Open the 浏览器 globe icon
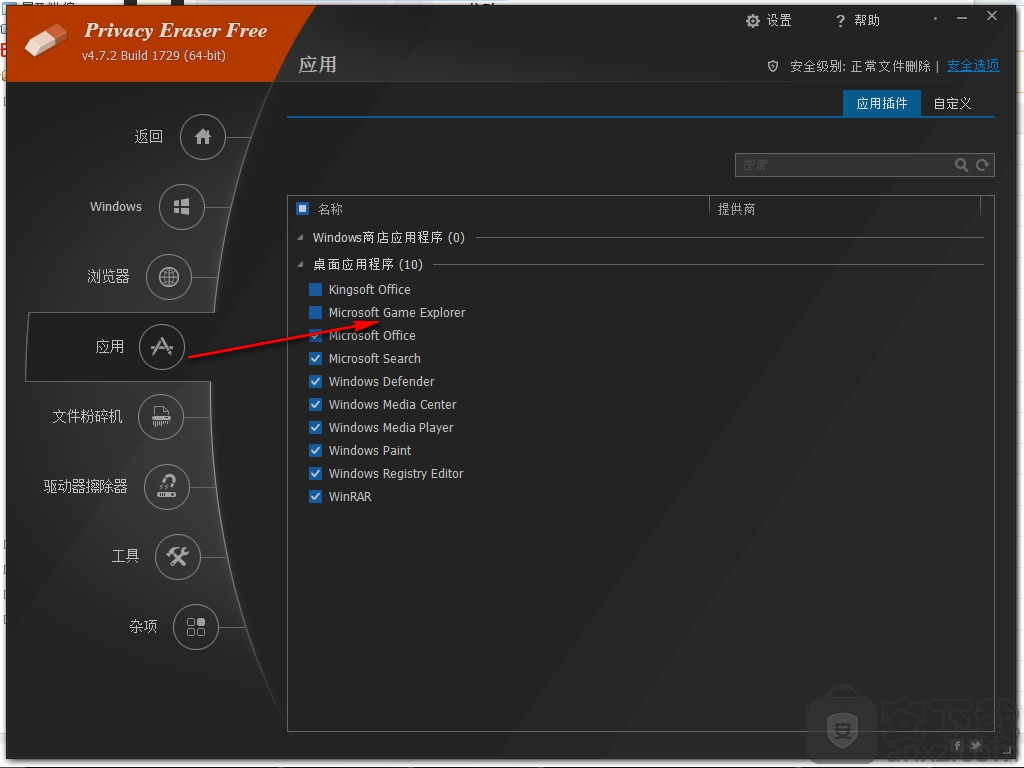Image resolution: width=1024 pixels, height=768 pixels. coord(168,277)
